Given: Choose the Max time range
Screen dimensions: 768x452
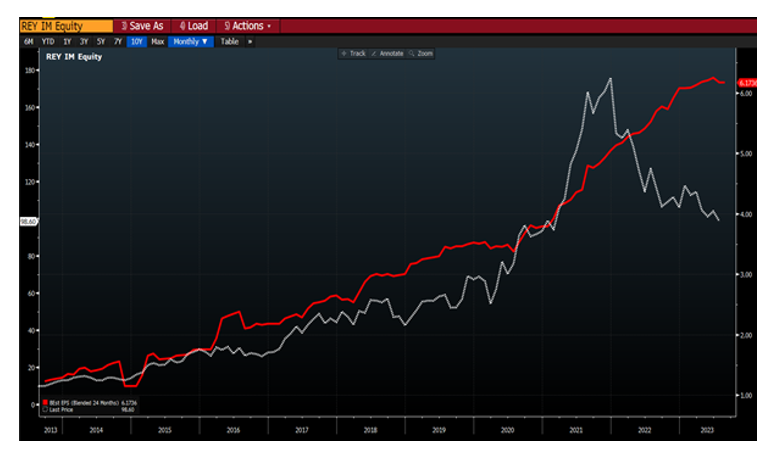Looking at the screenshot, I should pos(157,41).
